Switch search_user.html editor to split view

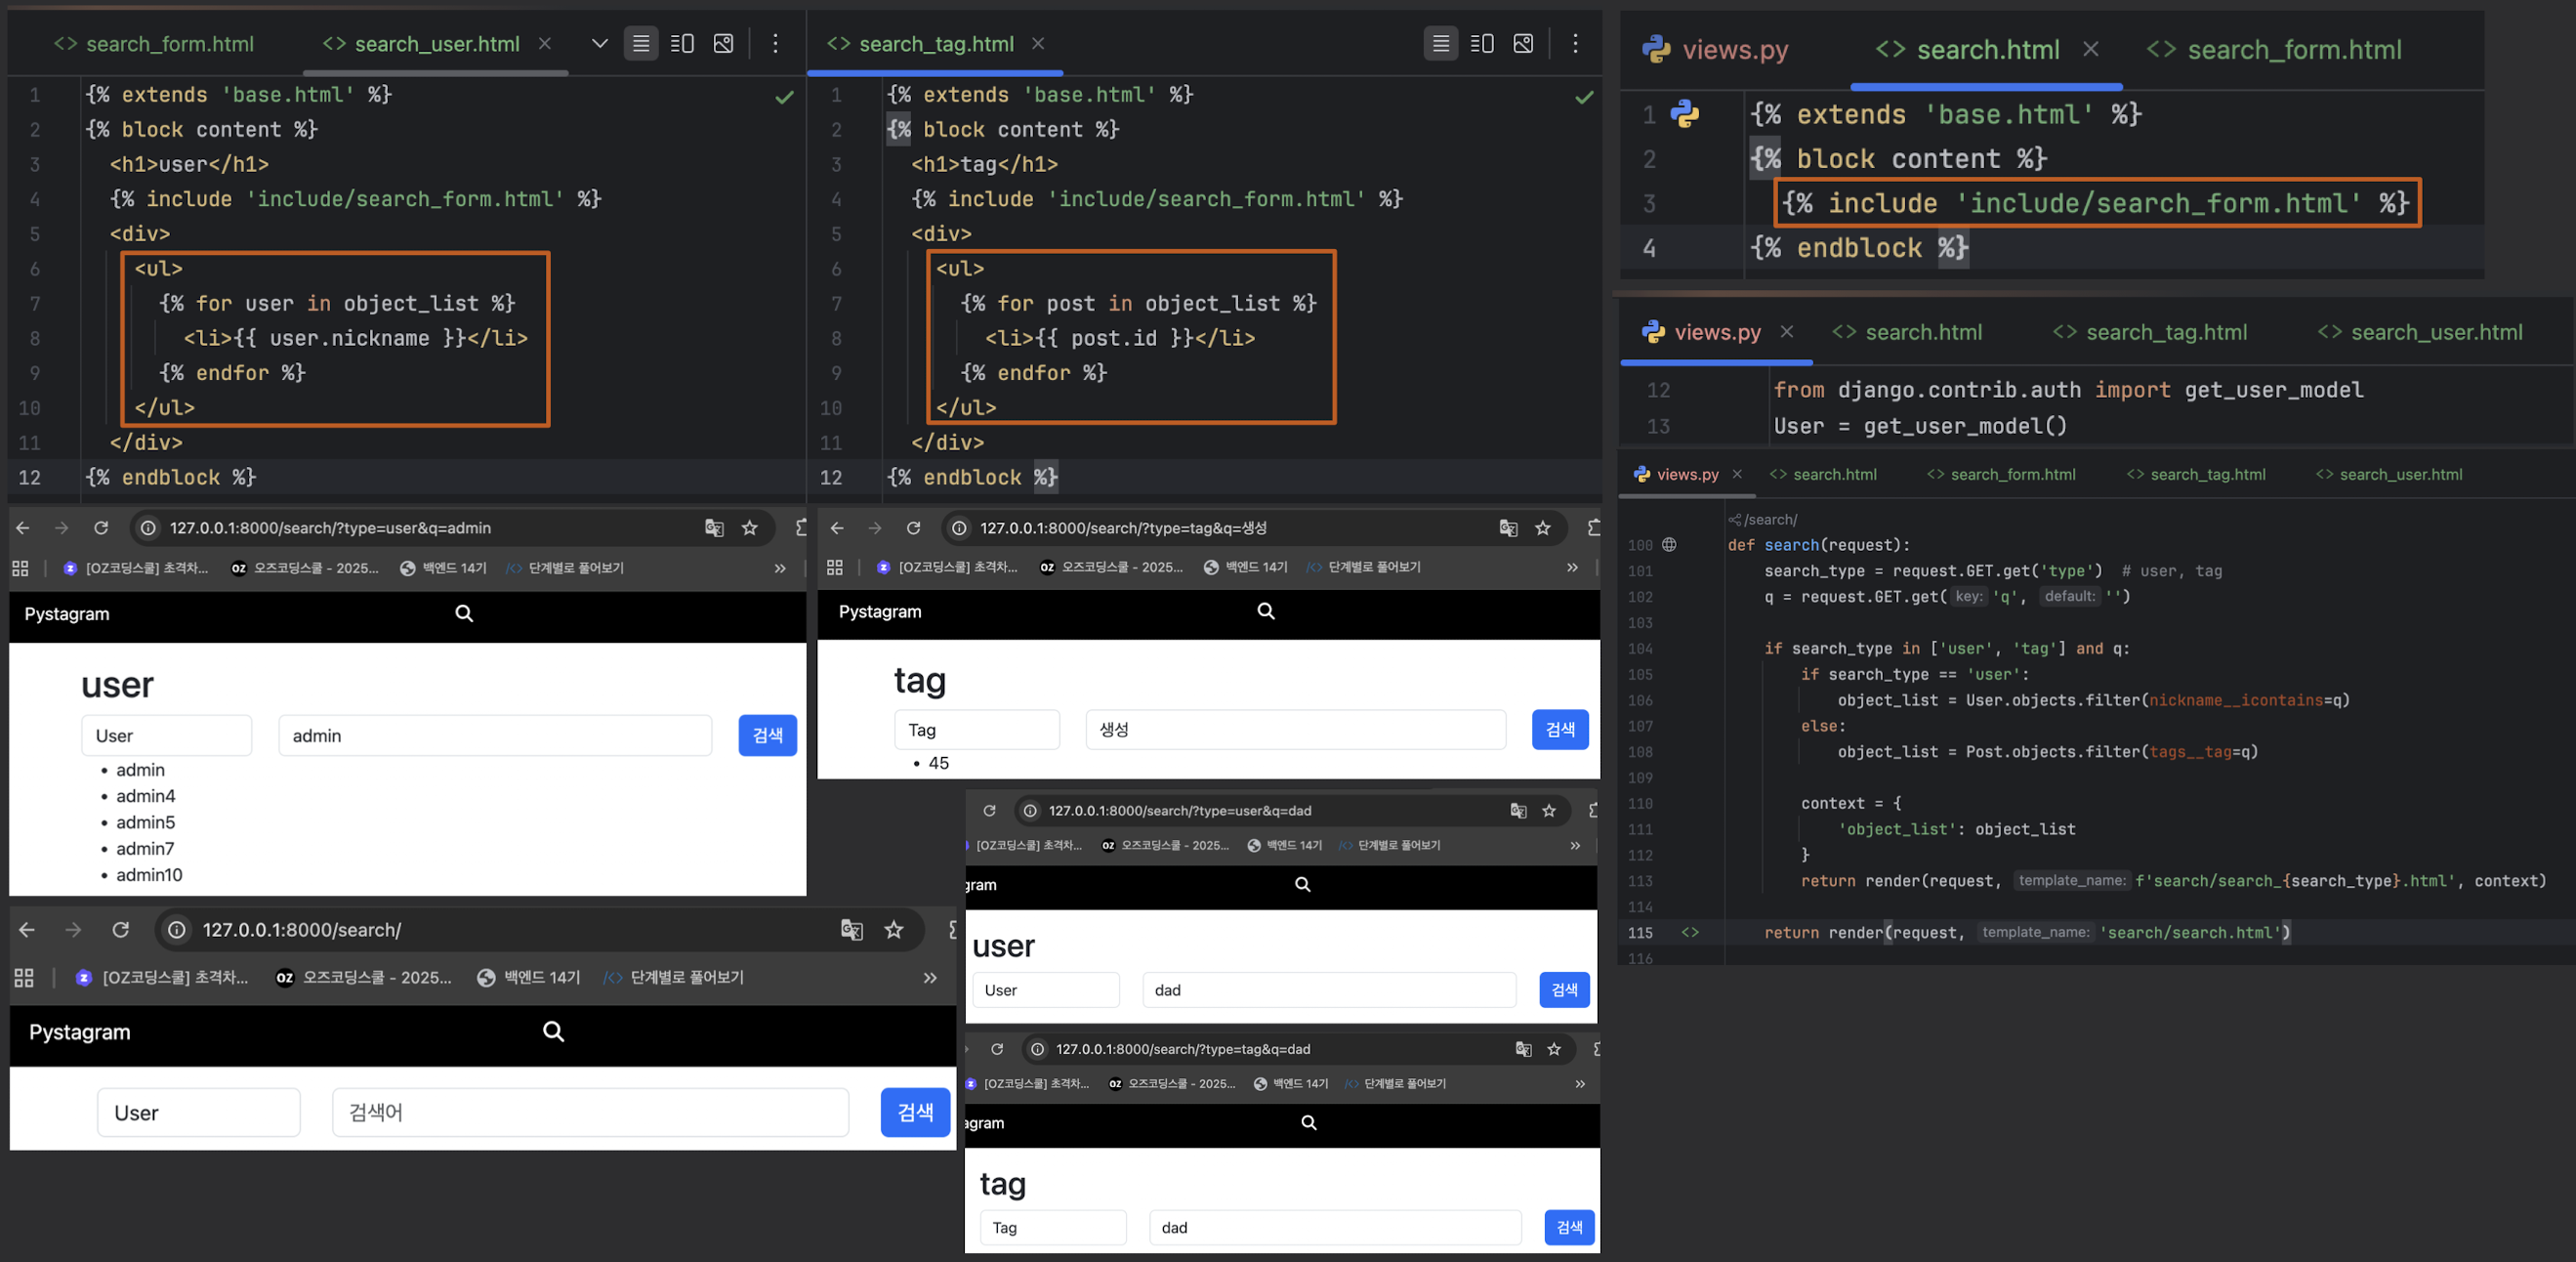tap(682, 43)
